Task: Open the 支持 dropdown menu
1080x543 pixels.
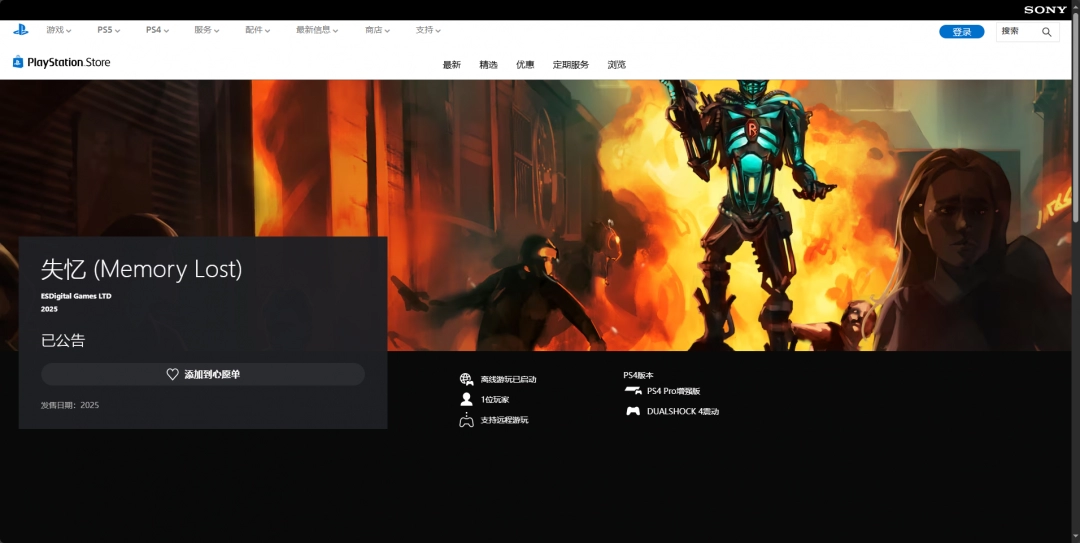Action: coord(429,30)
